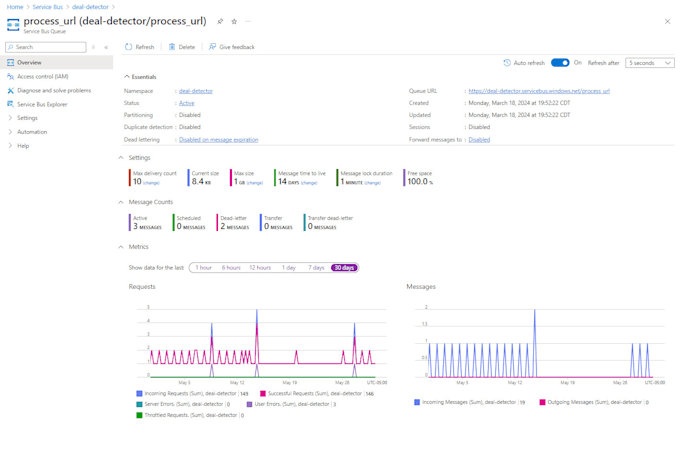The height and width of the screenshot is (467, 680).
Task: Mark queue as favorite with star icon
Action: point(234,21)
